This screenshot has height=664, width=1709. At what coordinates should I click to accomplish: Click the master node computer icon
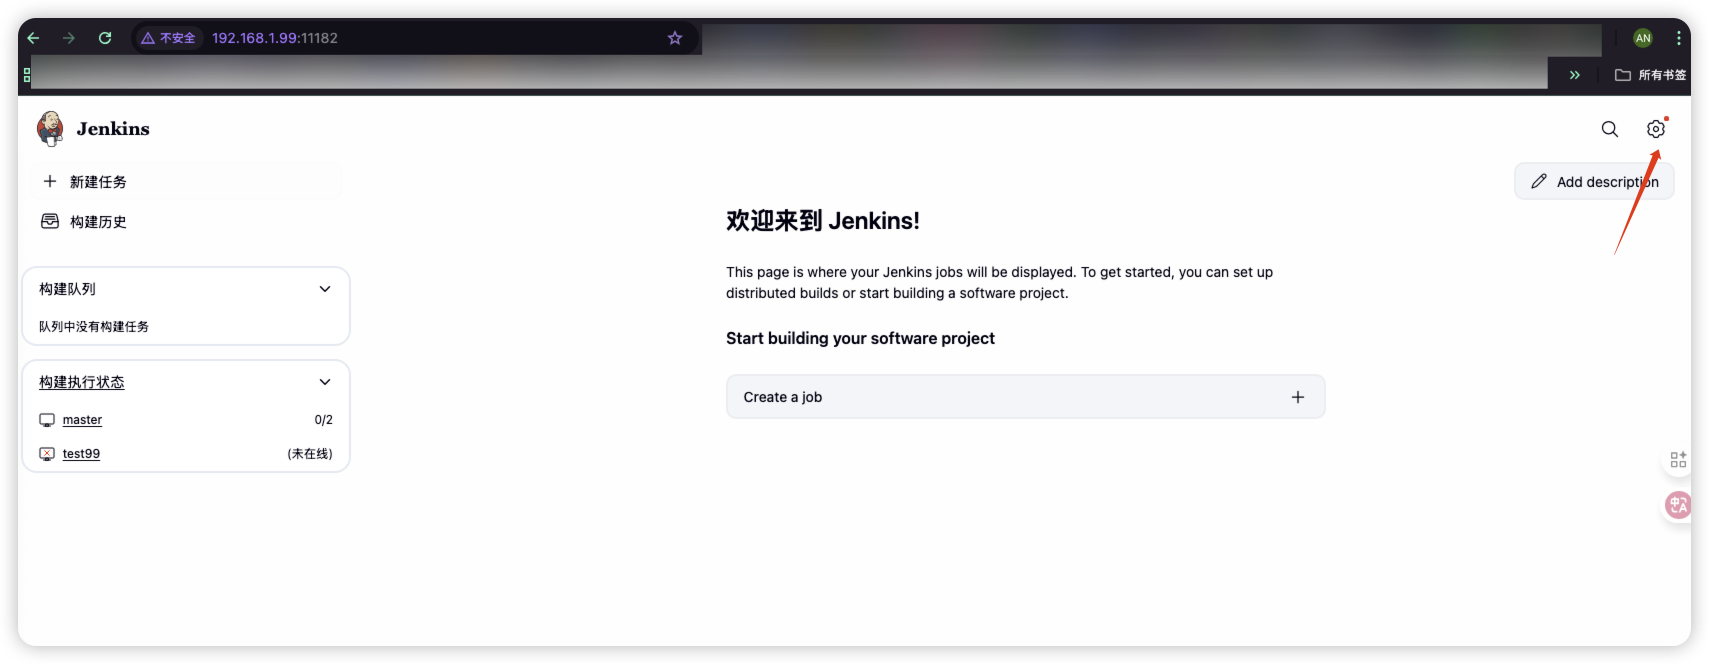47,420
